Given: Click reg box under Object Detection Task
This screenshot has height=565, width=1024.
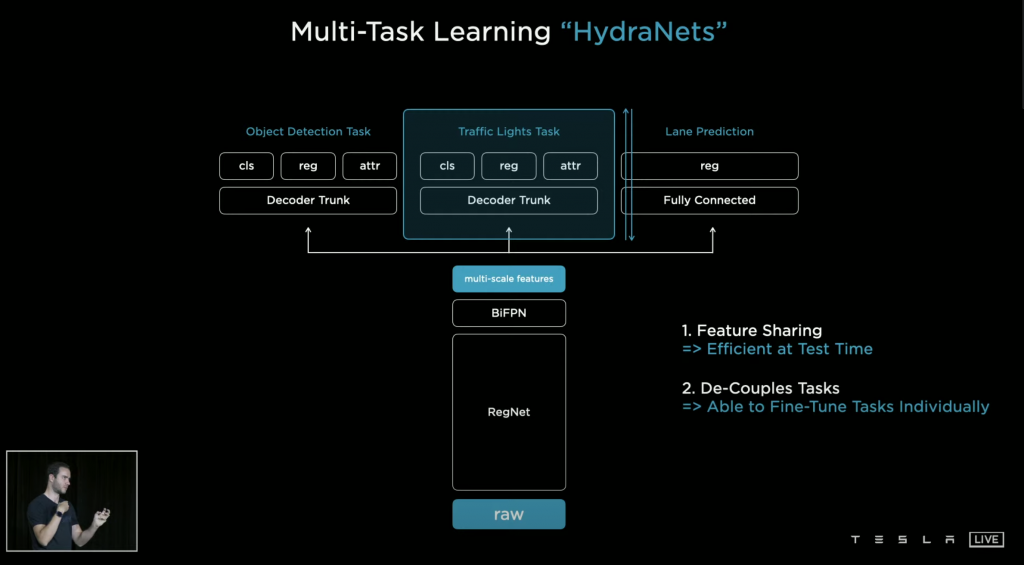Looking at the screenshot, I should pos(308,166).
